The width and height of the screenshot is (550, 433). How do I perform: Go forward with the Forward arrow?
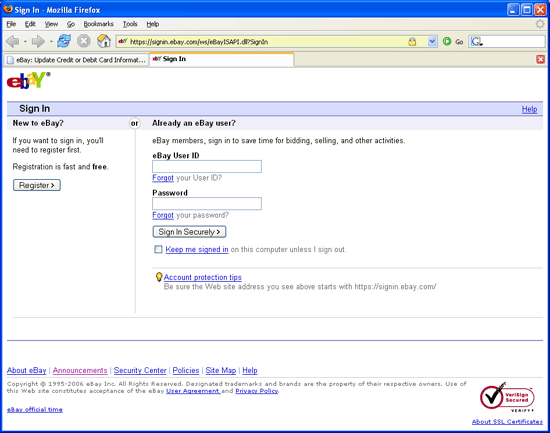click(x=38, y=41)
